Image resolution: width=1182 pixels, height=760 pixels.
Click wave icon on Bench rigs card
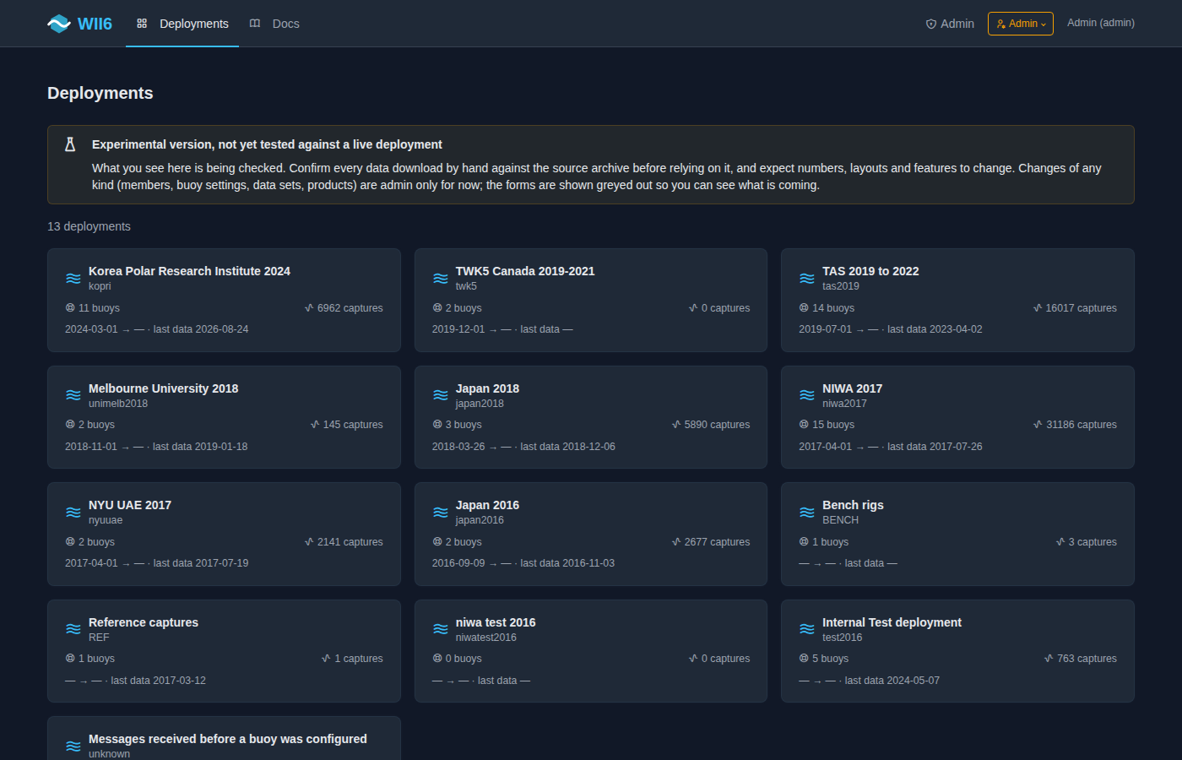tap(807, 512)
